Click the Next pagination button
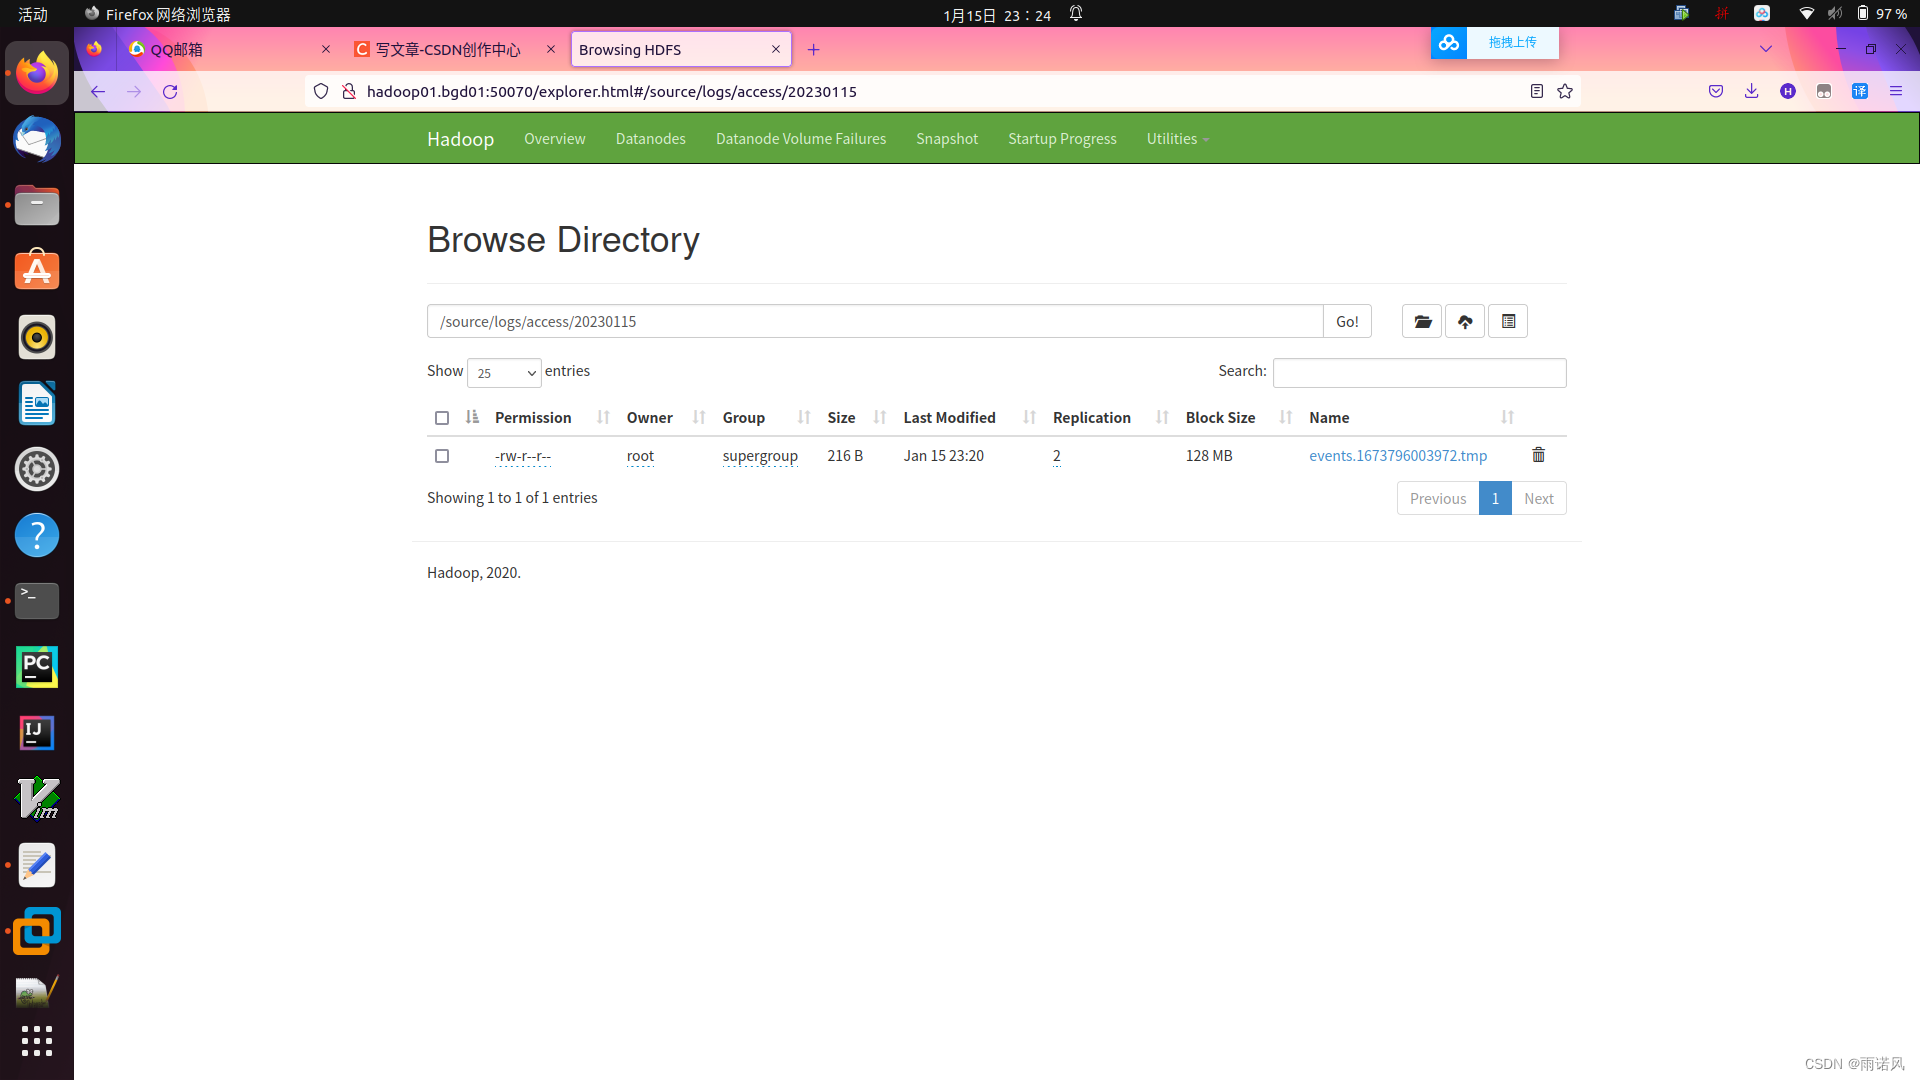Viewport: 1920px width, 1080px height. click(1539, 497)
